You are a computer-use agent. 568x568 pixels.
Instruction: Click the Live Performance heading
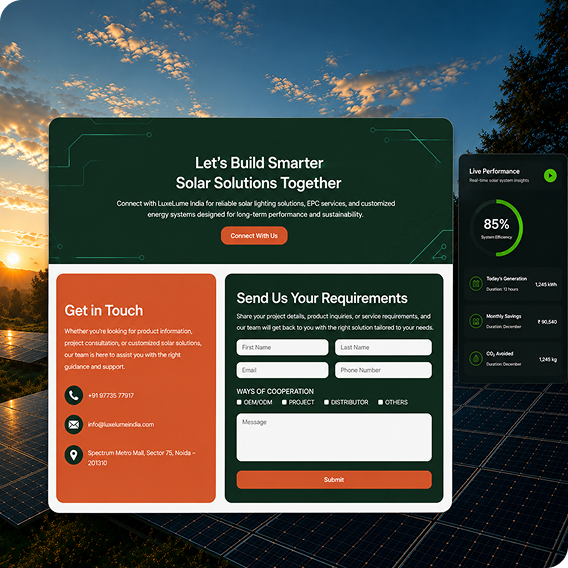pyautogui.click(x=494, y=171)
